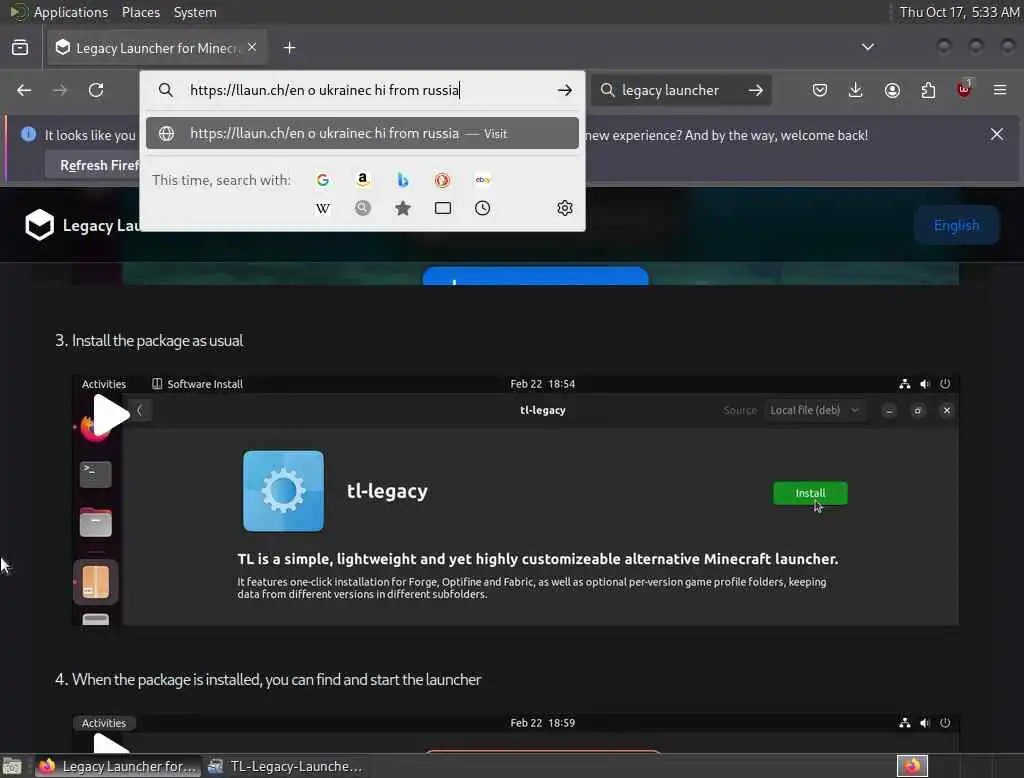The image size is (1024, 778).
Task: Search this time with Amazon
Action: [x=362, y=180]
